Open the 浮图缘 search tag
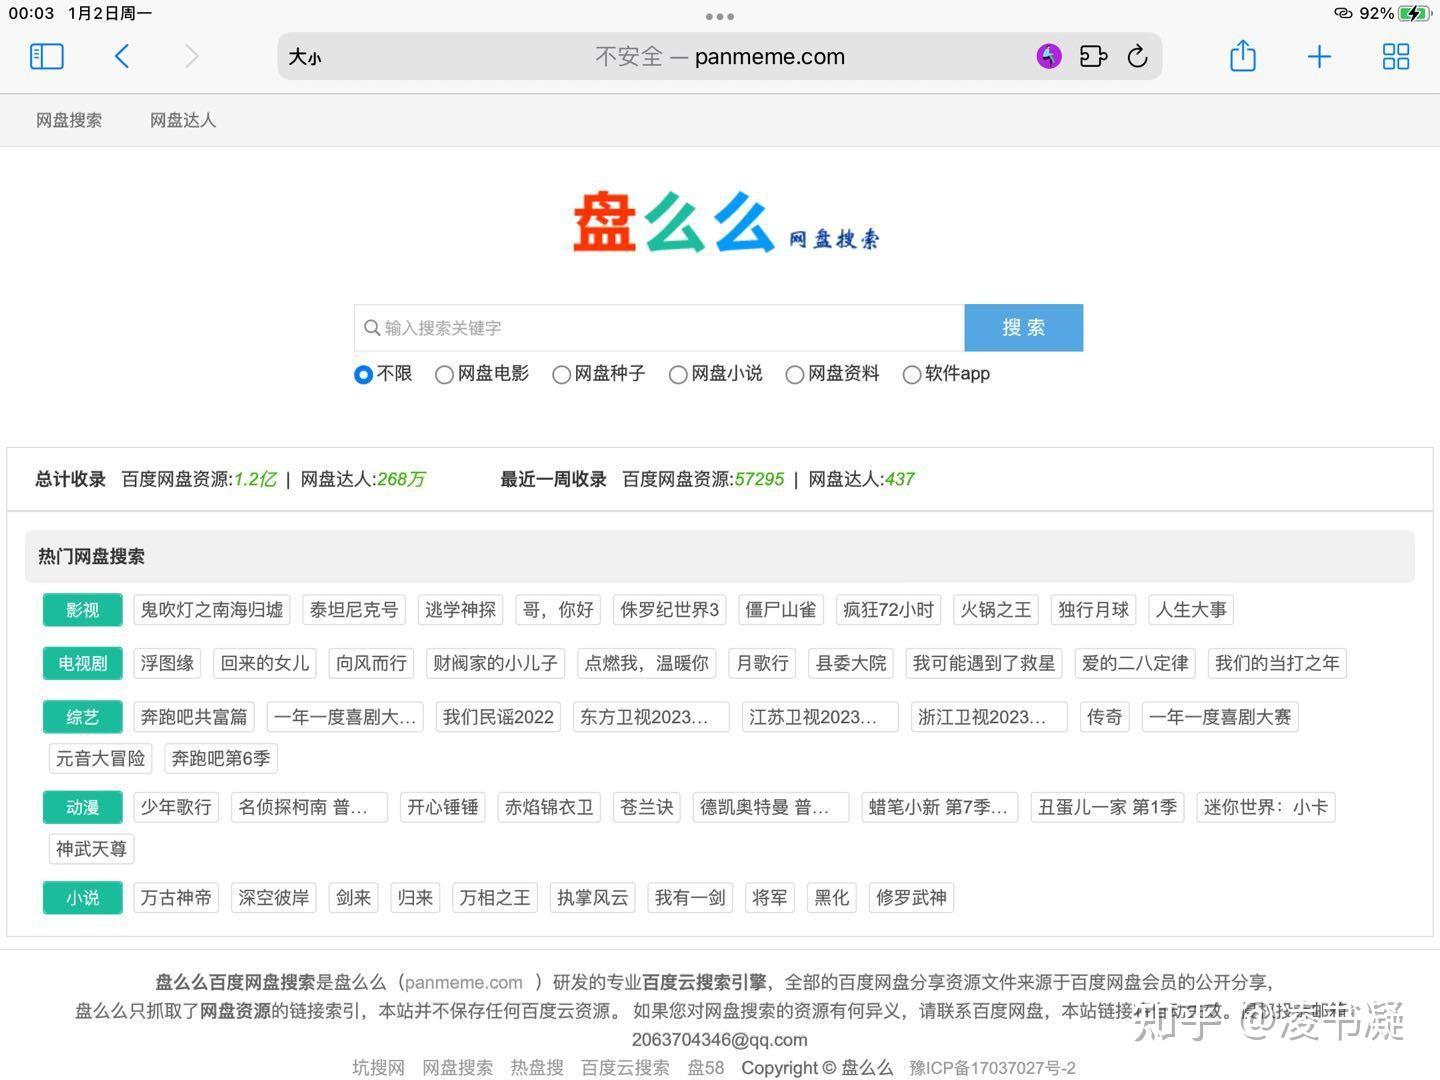The width and height of the screenshot is (1440, 1080). 167,663
